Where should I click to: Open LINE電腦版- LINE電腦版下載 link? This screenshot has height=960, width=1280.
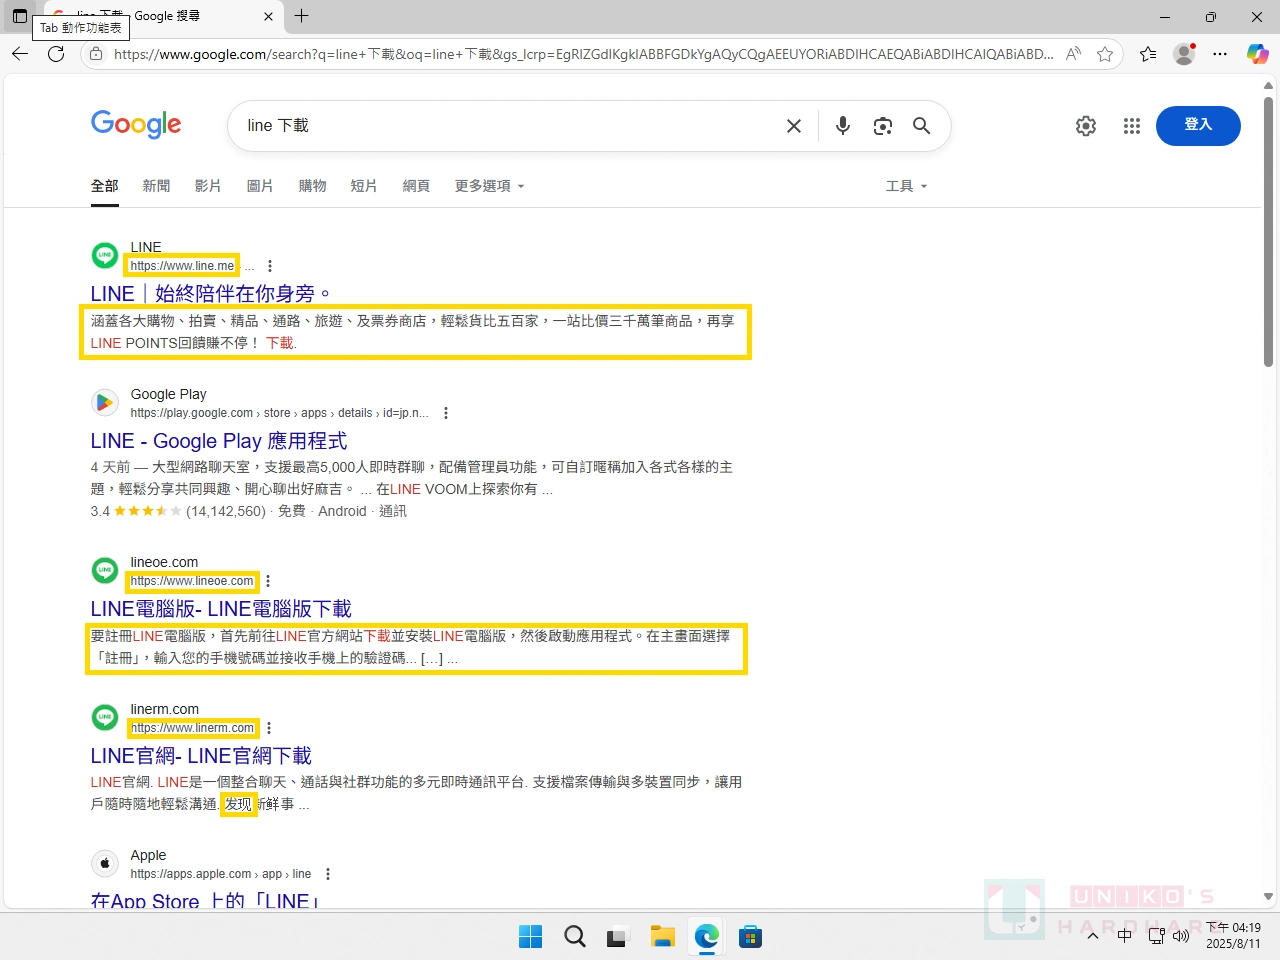221,609
